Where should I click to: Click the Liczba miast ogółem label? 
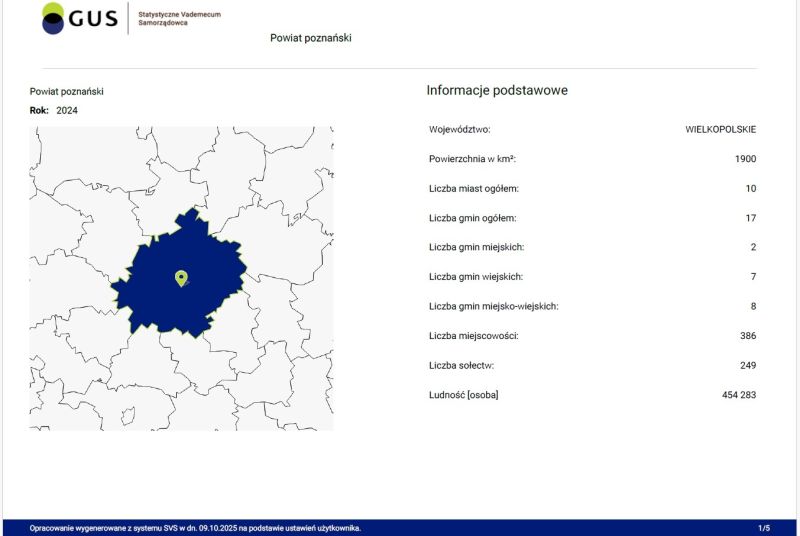pyautogui.click(x=474, y=188)
